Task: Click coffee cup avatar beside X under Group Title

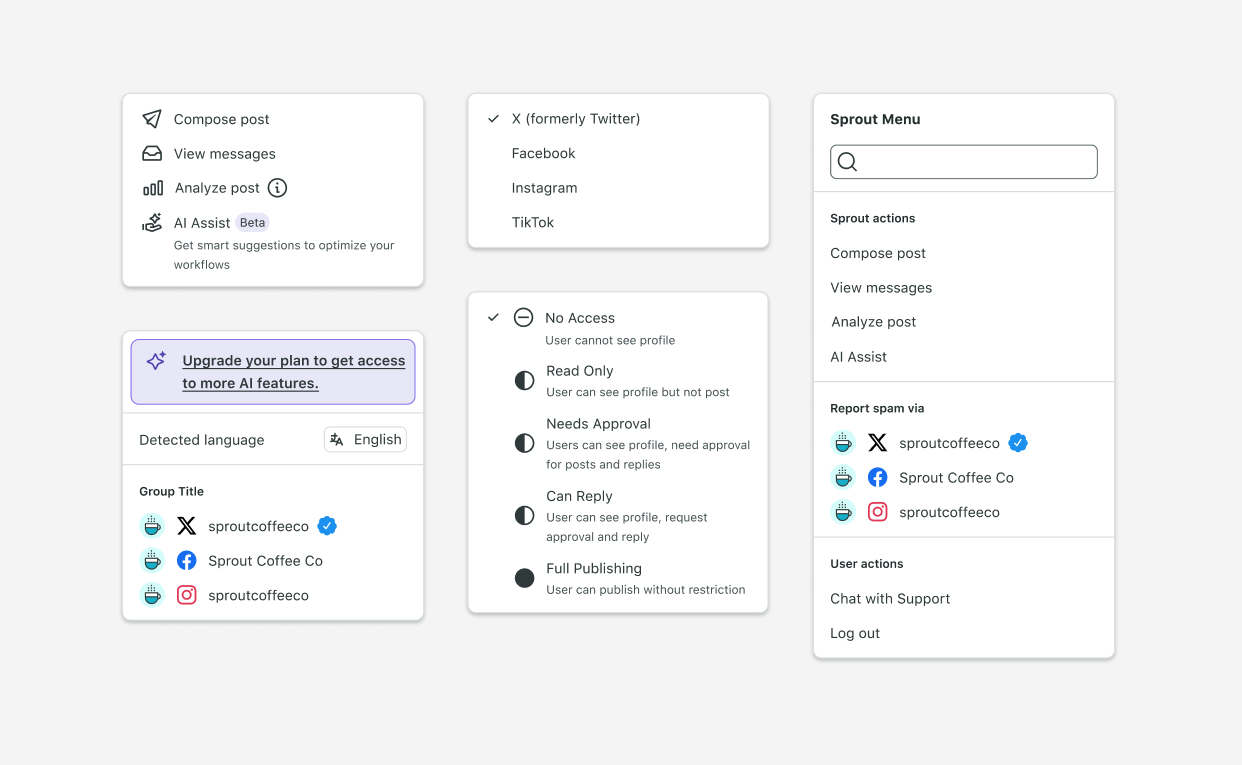Action: 152,526
